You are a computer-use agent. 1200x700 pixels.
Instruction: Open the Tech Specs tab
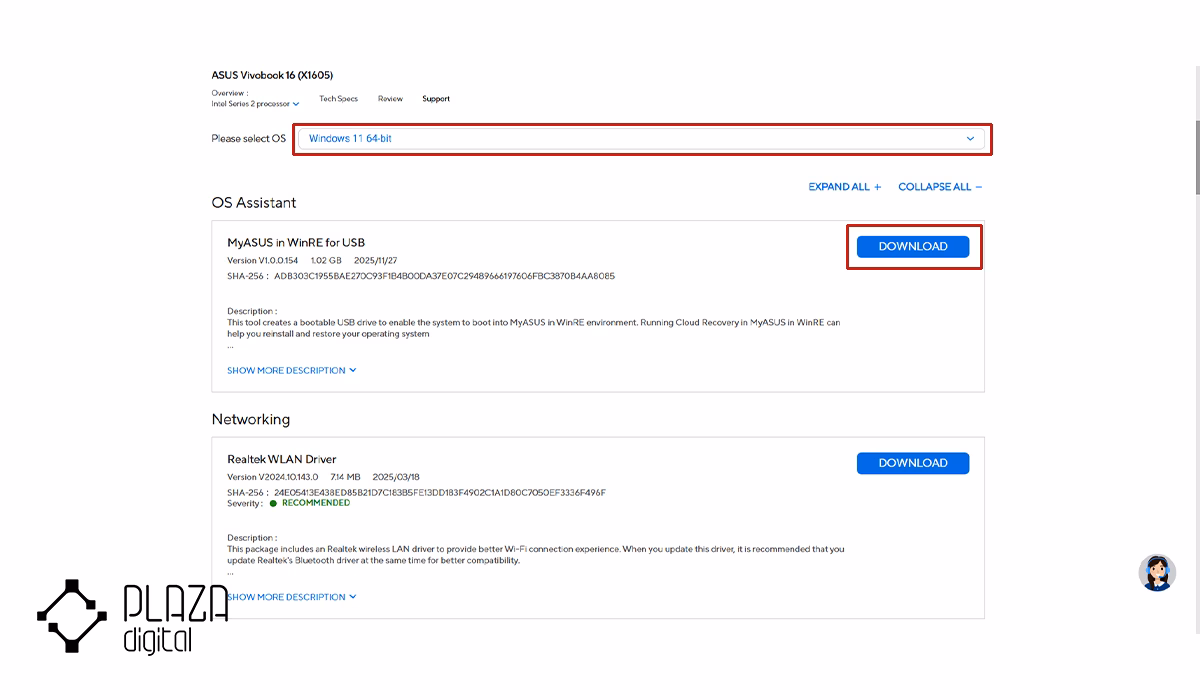coord(338,99)
